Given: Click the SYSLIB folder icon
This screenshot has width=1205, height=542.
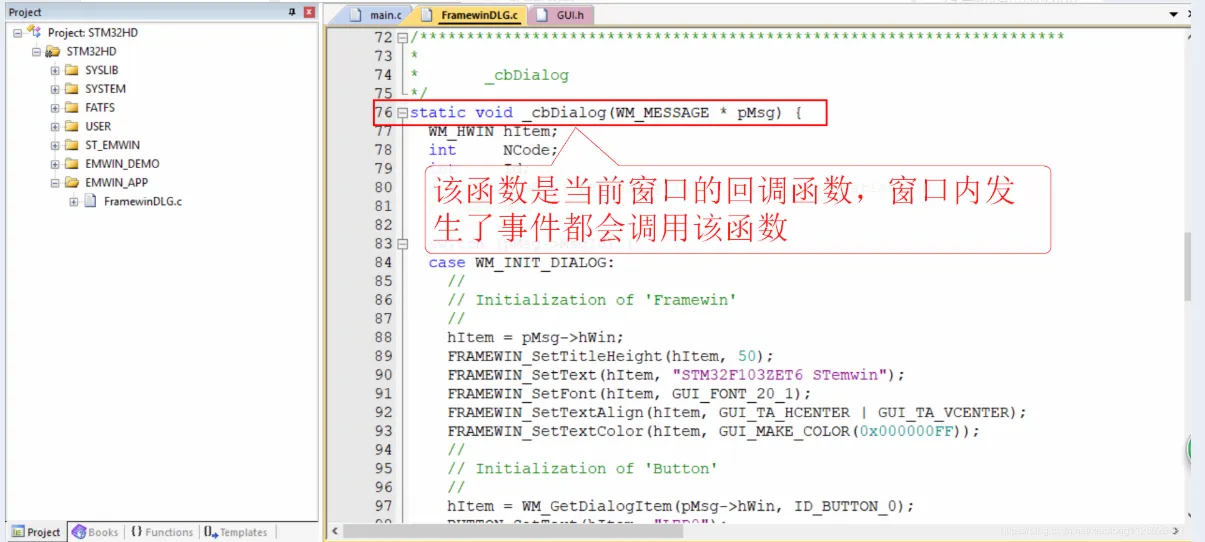Looking at the screenshot, I should (71, 70).
